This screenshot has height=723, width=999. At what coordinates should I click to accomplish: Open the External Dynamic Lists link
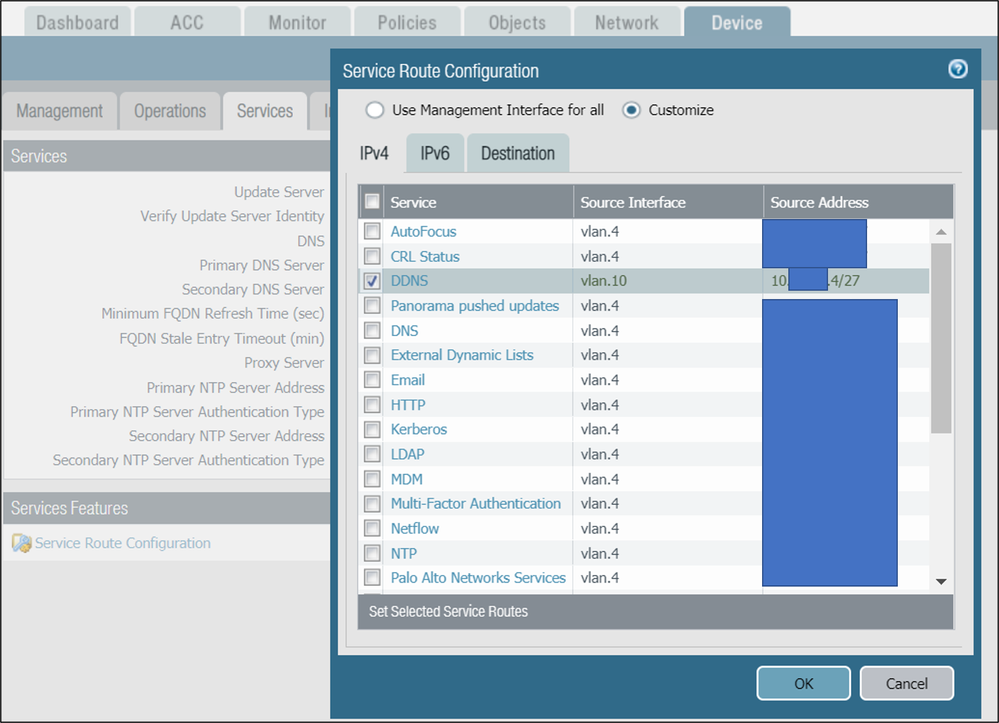pyautogui.click(x=462, y=355)
